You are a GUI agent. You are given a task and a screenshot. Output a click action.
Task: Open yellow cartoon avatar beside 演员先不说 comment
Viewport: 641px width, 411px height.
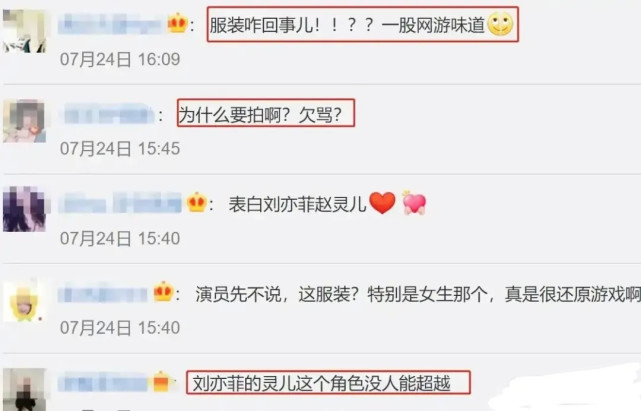point(24,300)
